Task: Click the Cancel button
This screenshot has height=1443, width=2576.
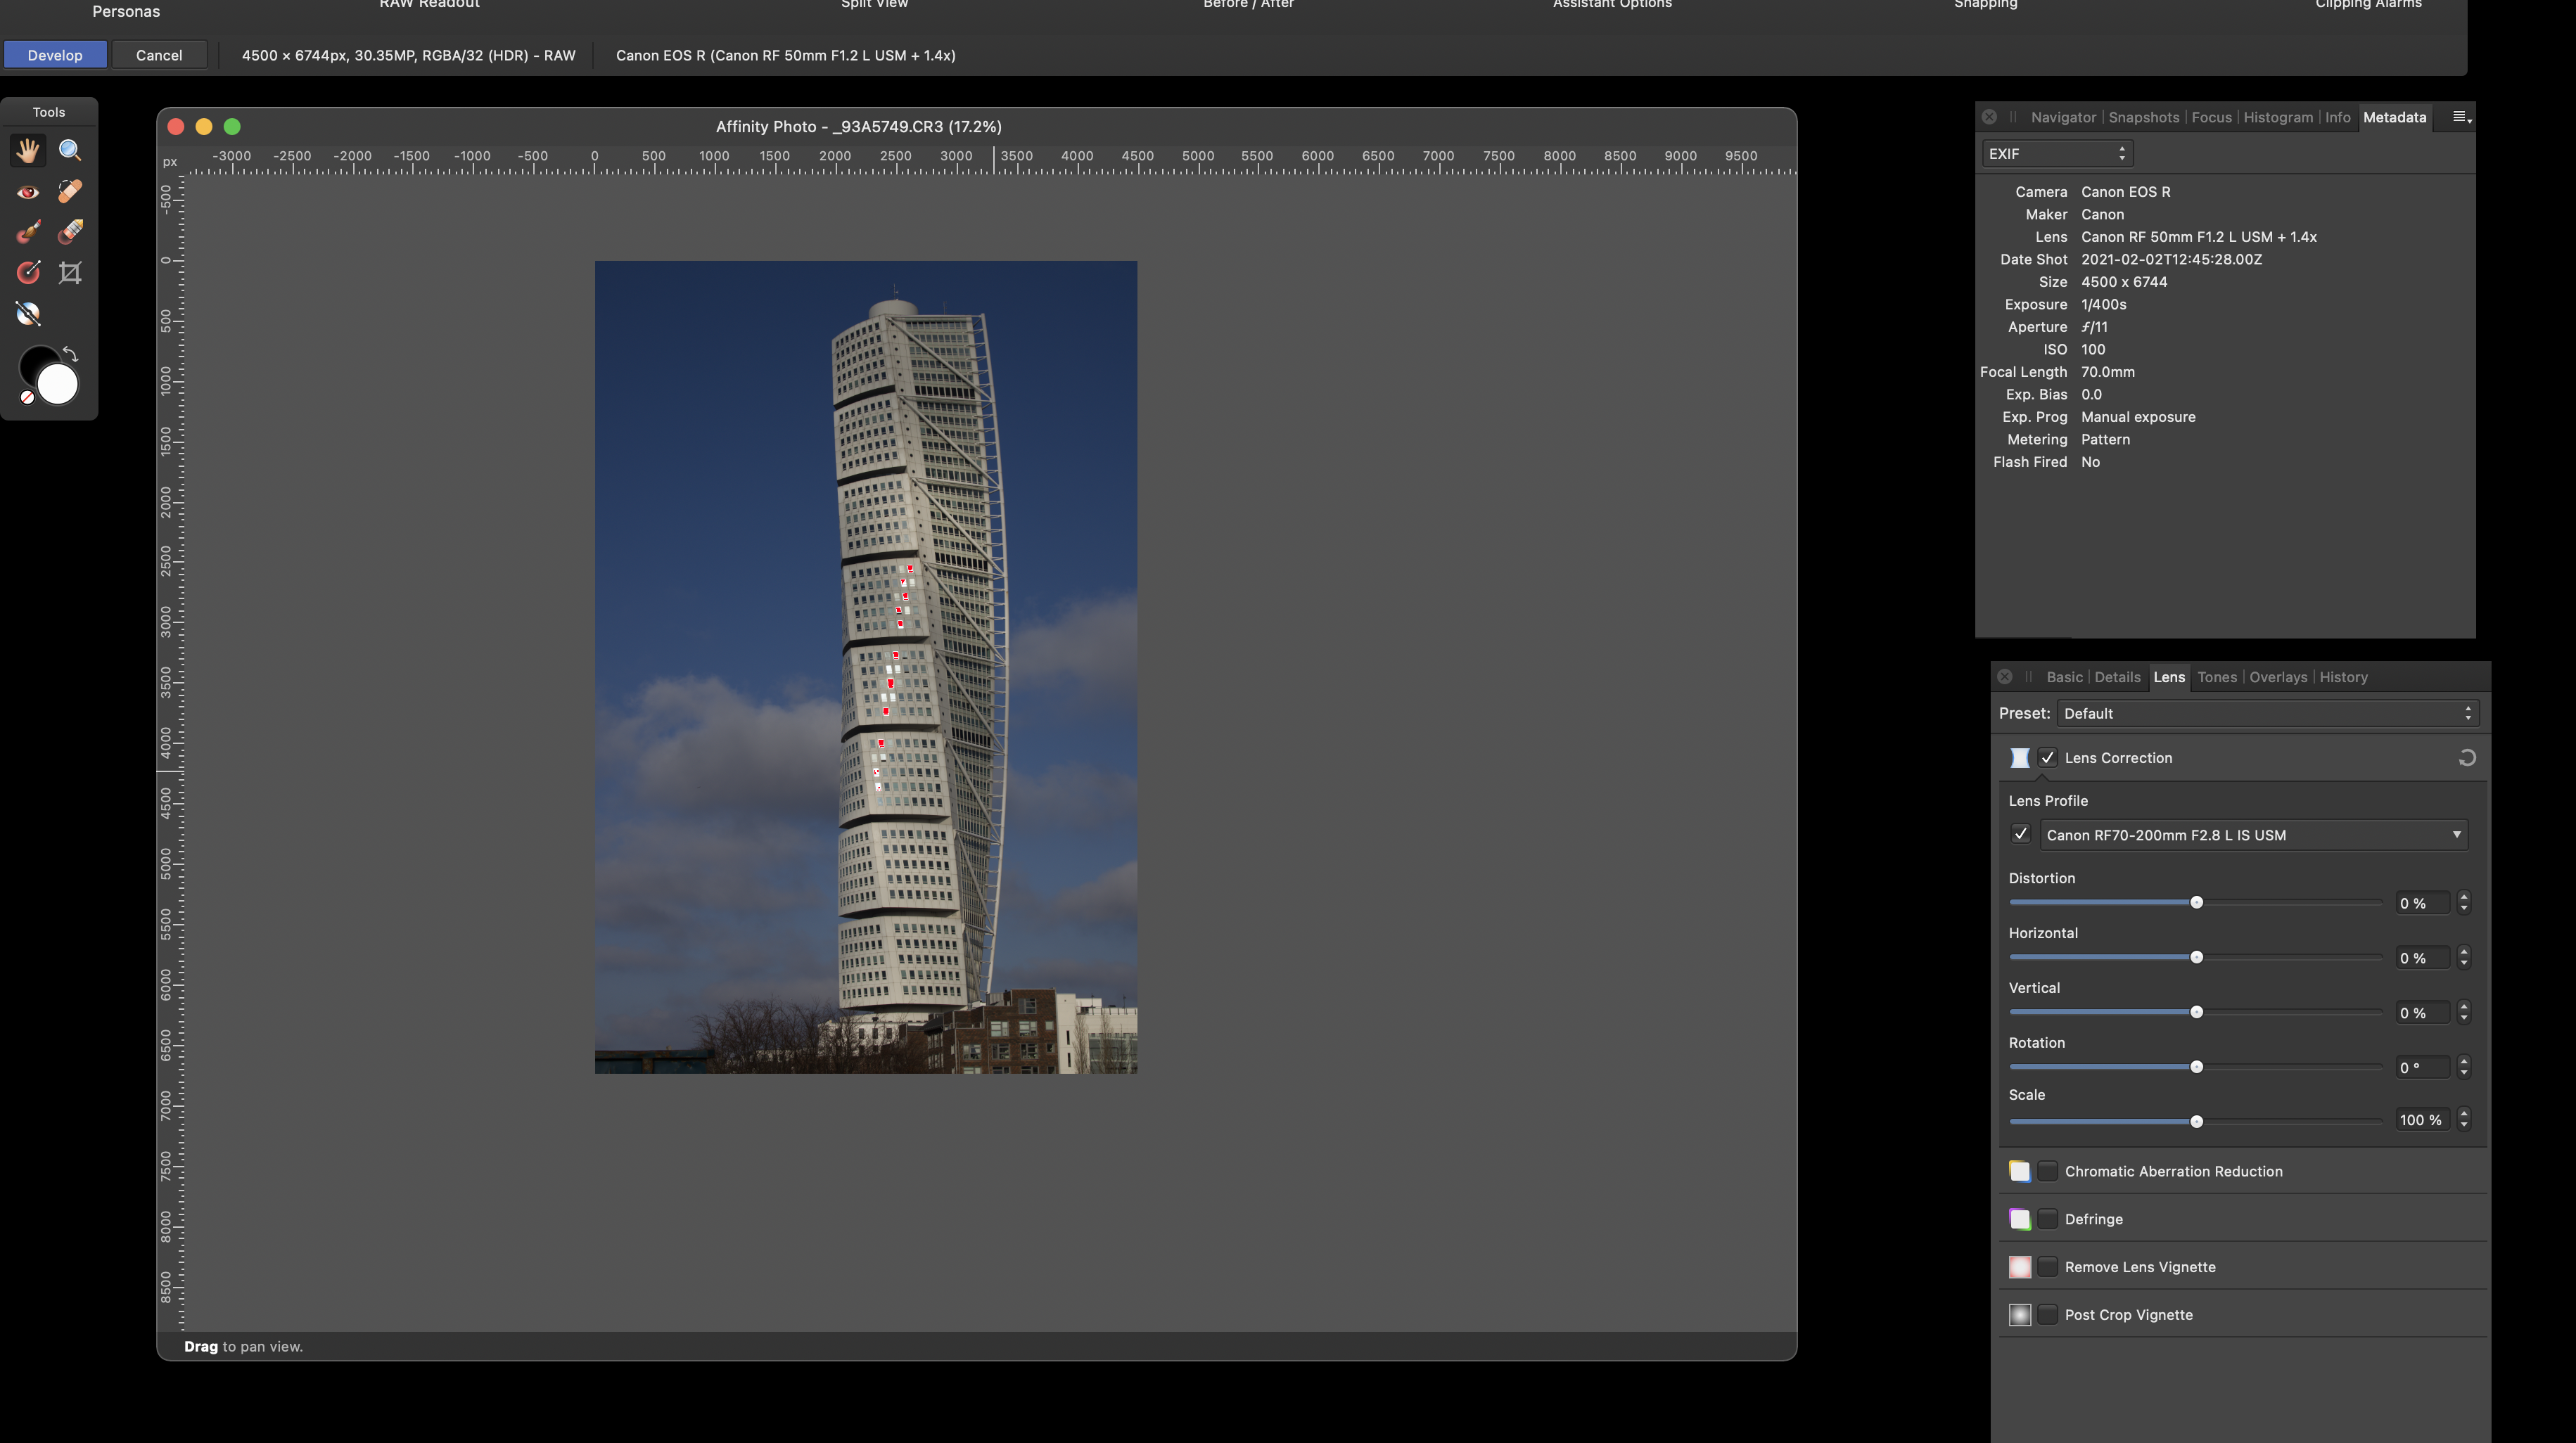Action: 159,55
